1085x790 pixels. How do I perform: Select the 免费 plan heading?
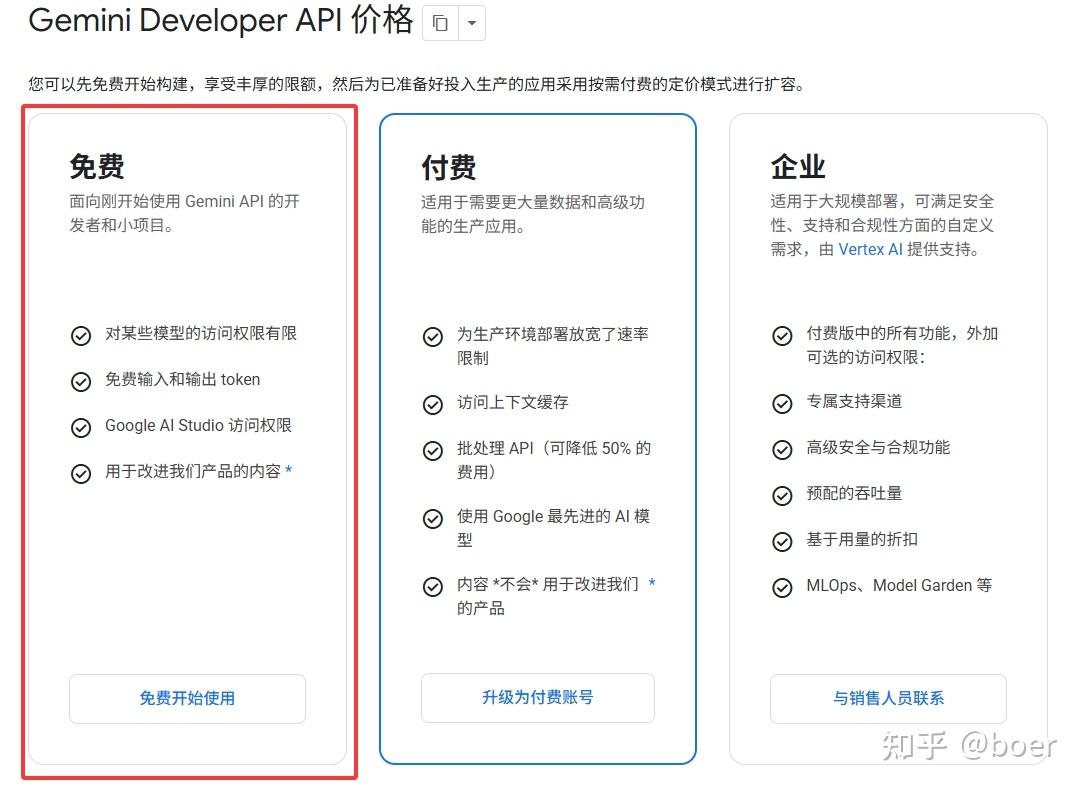(x=97, y=167)
